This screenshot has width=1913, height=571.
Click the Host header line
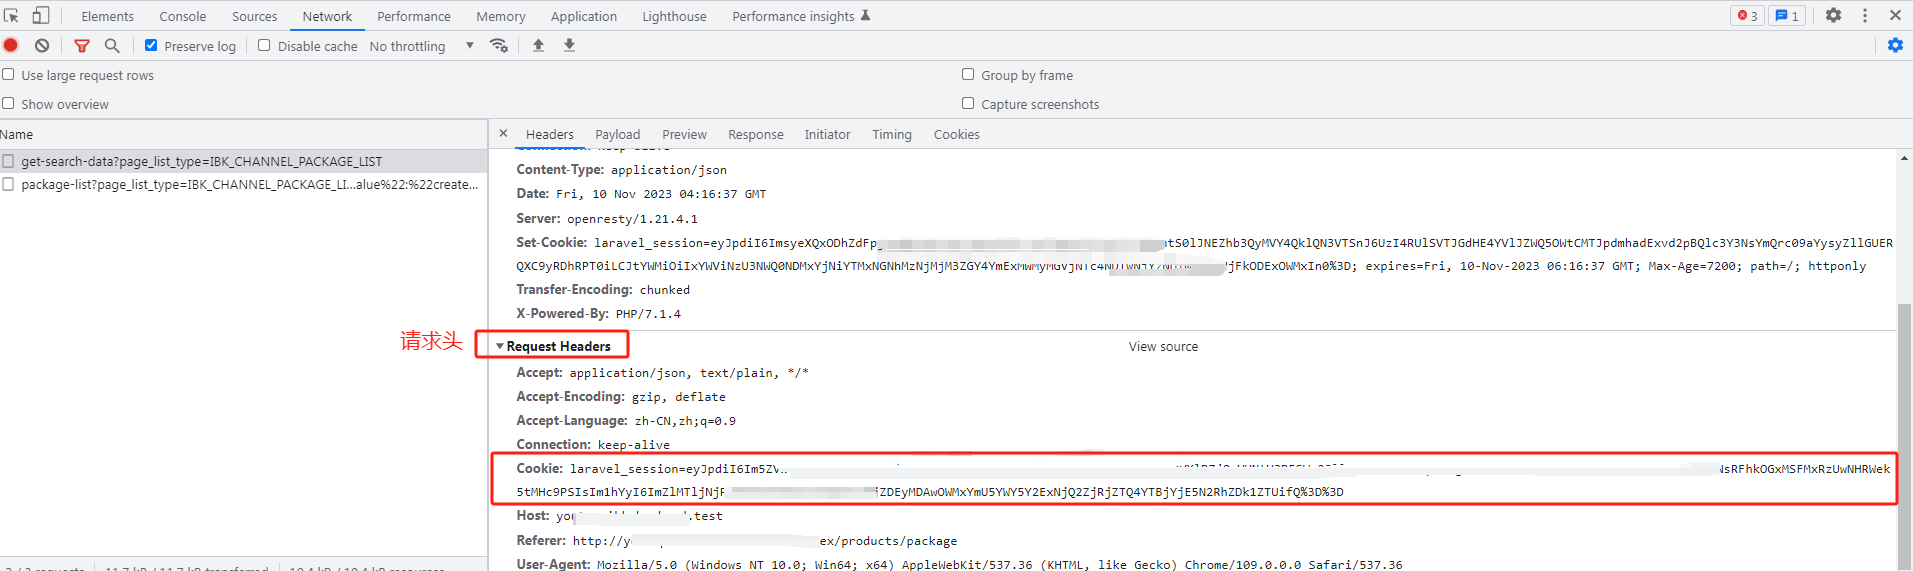[x=619, y=516]
